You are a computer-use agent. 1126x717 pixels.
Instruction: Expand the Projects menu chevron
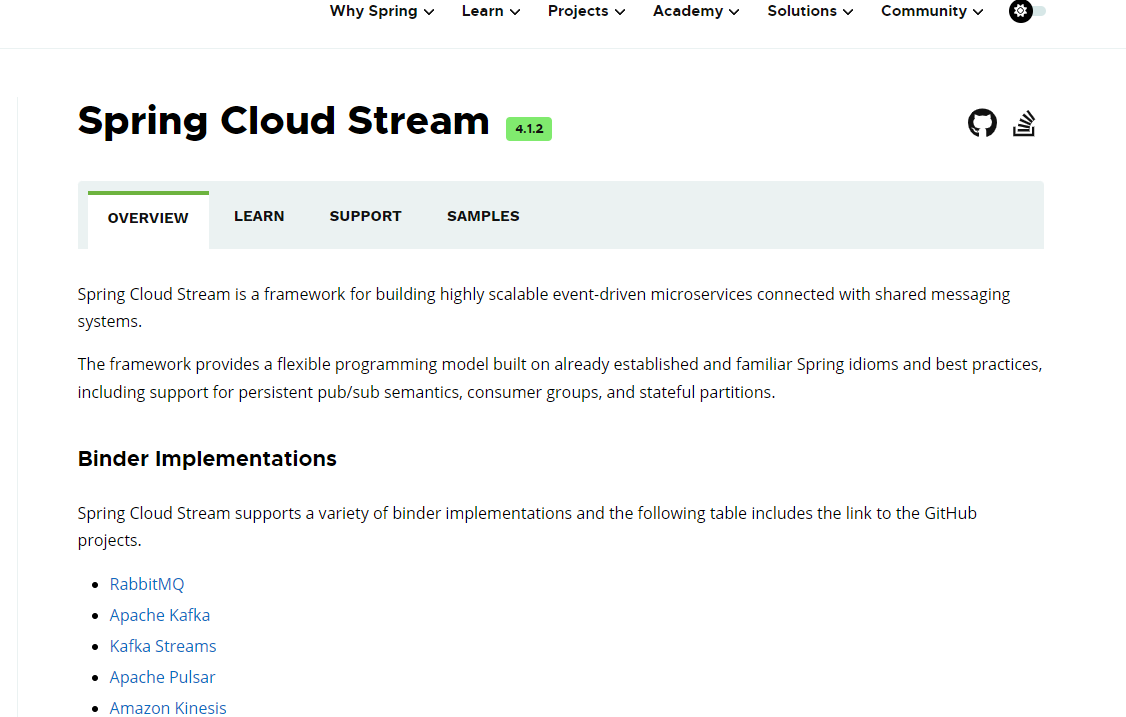click(x=621, y=11)
